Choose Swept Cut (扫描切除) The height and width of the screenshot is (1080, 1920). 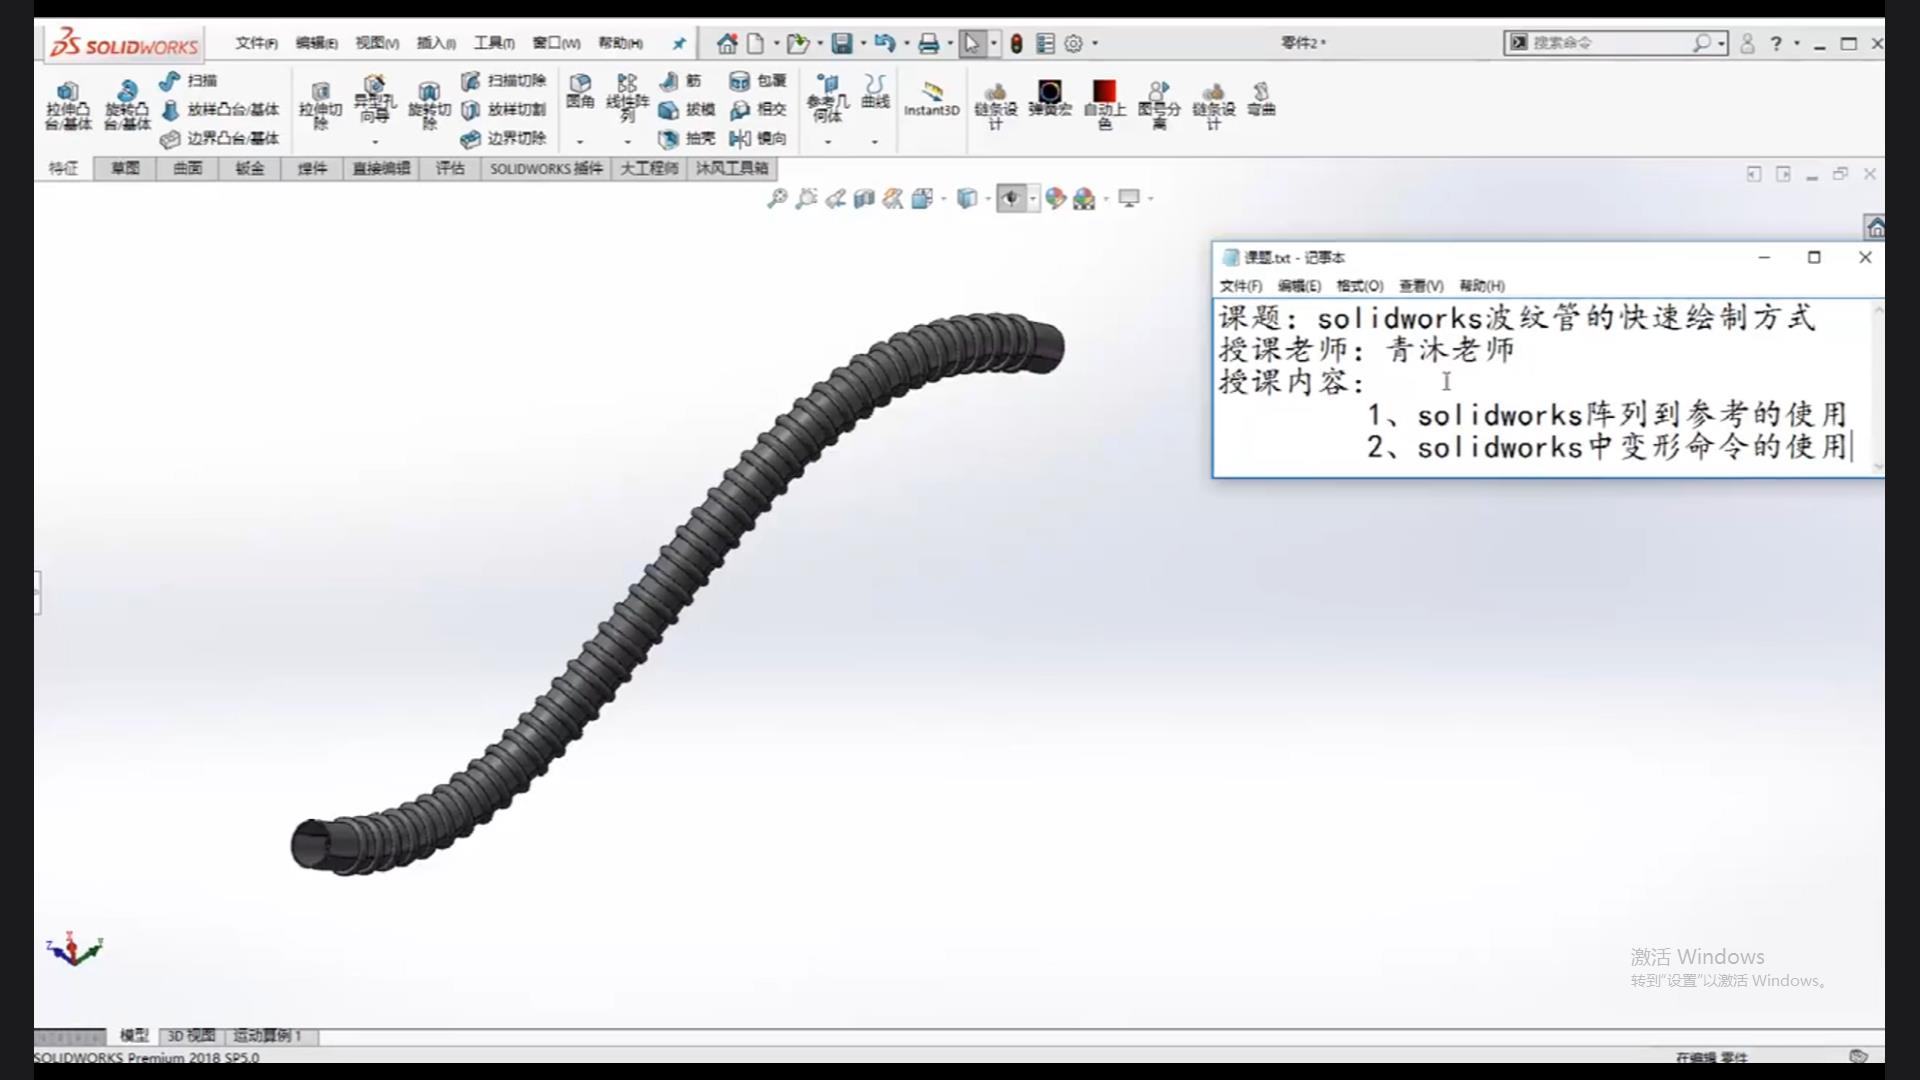(503, 80)
